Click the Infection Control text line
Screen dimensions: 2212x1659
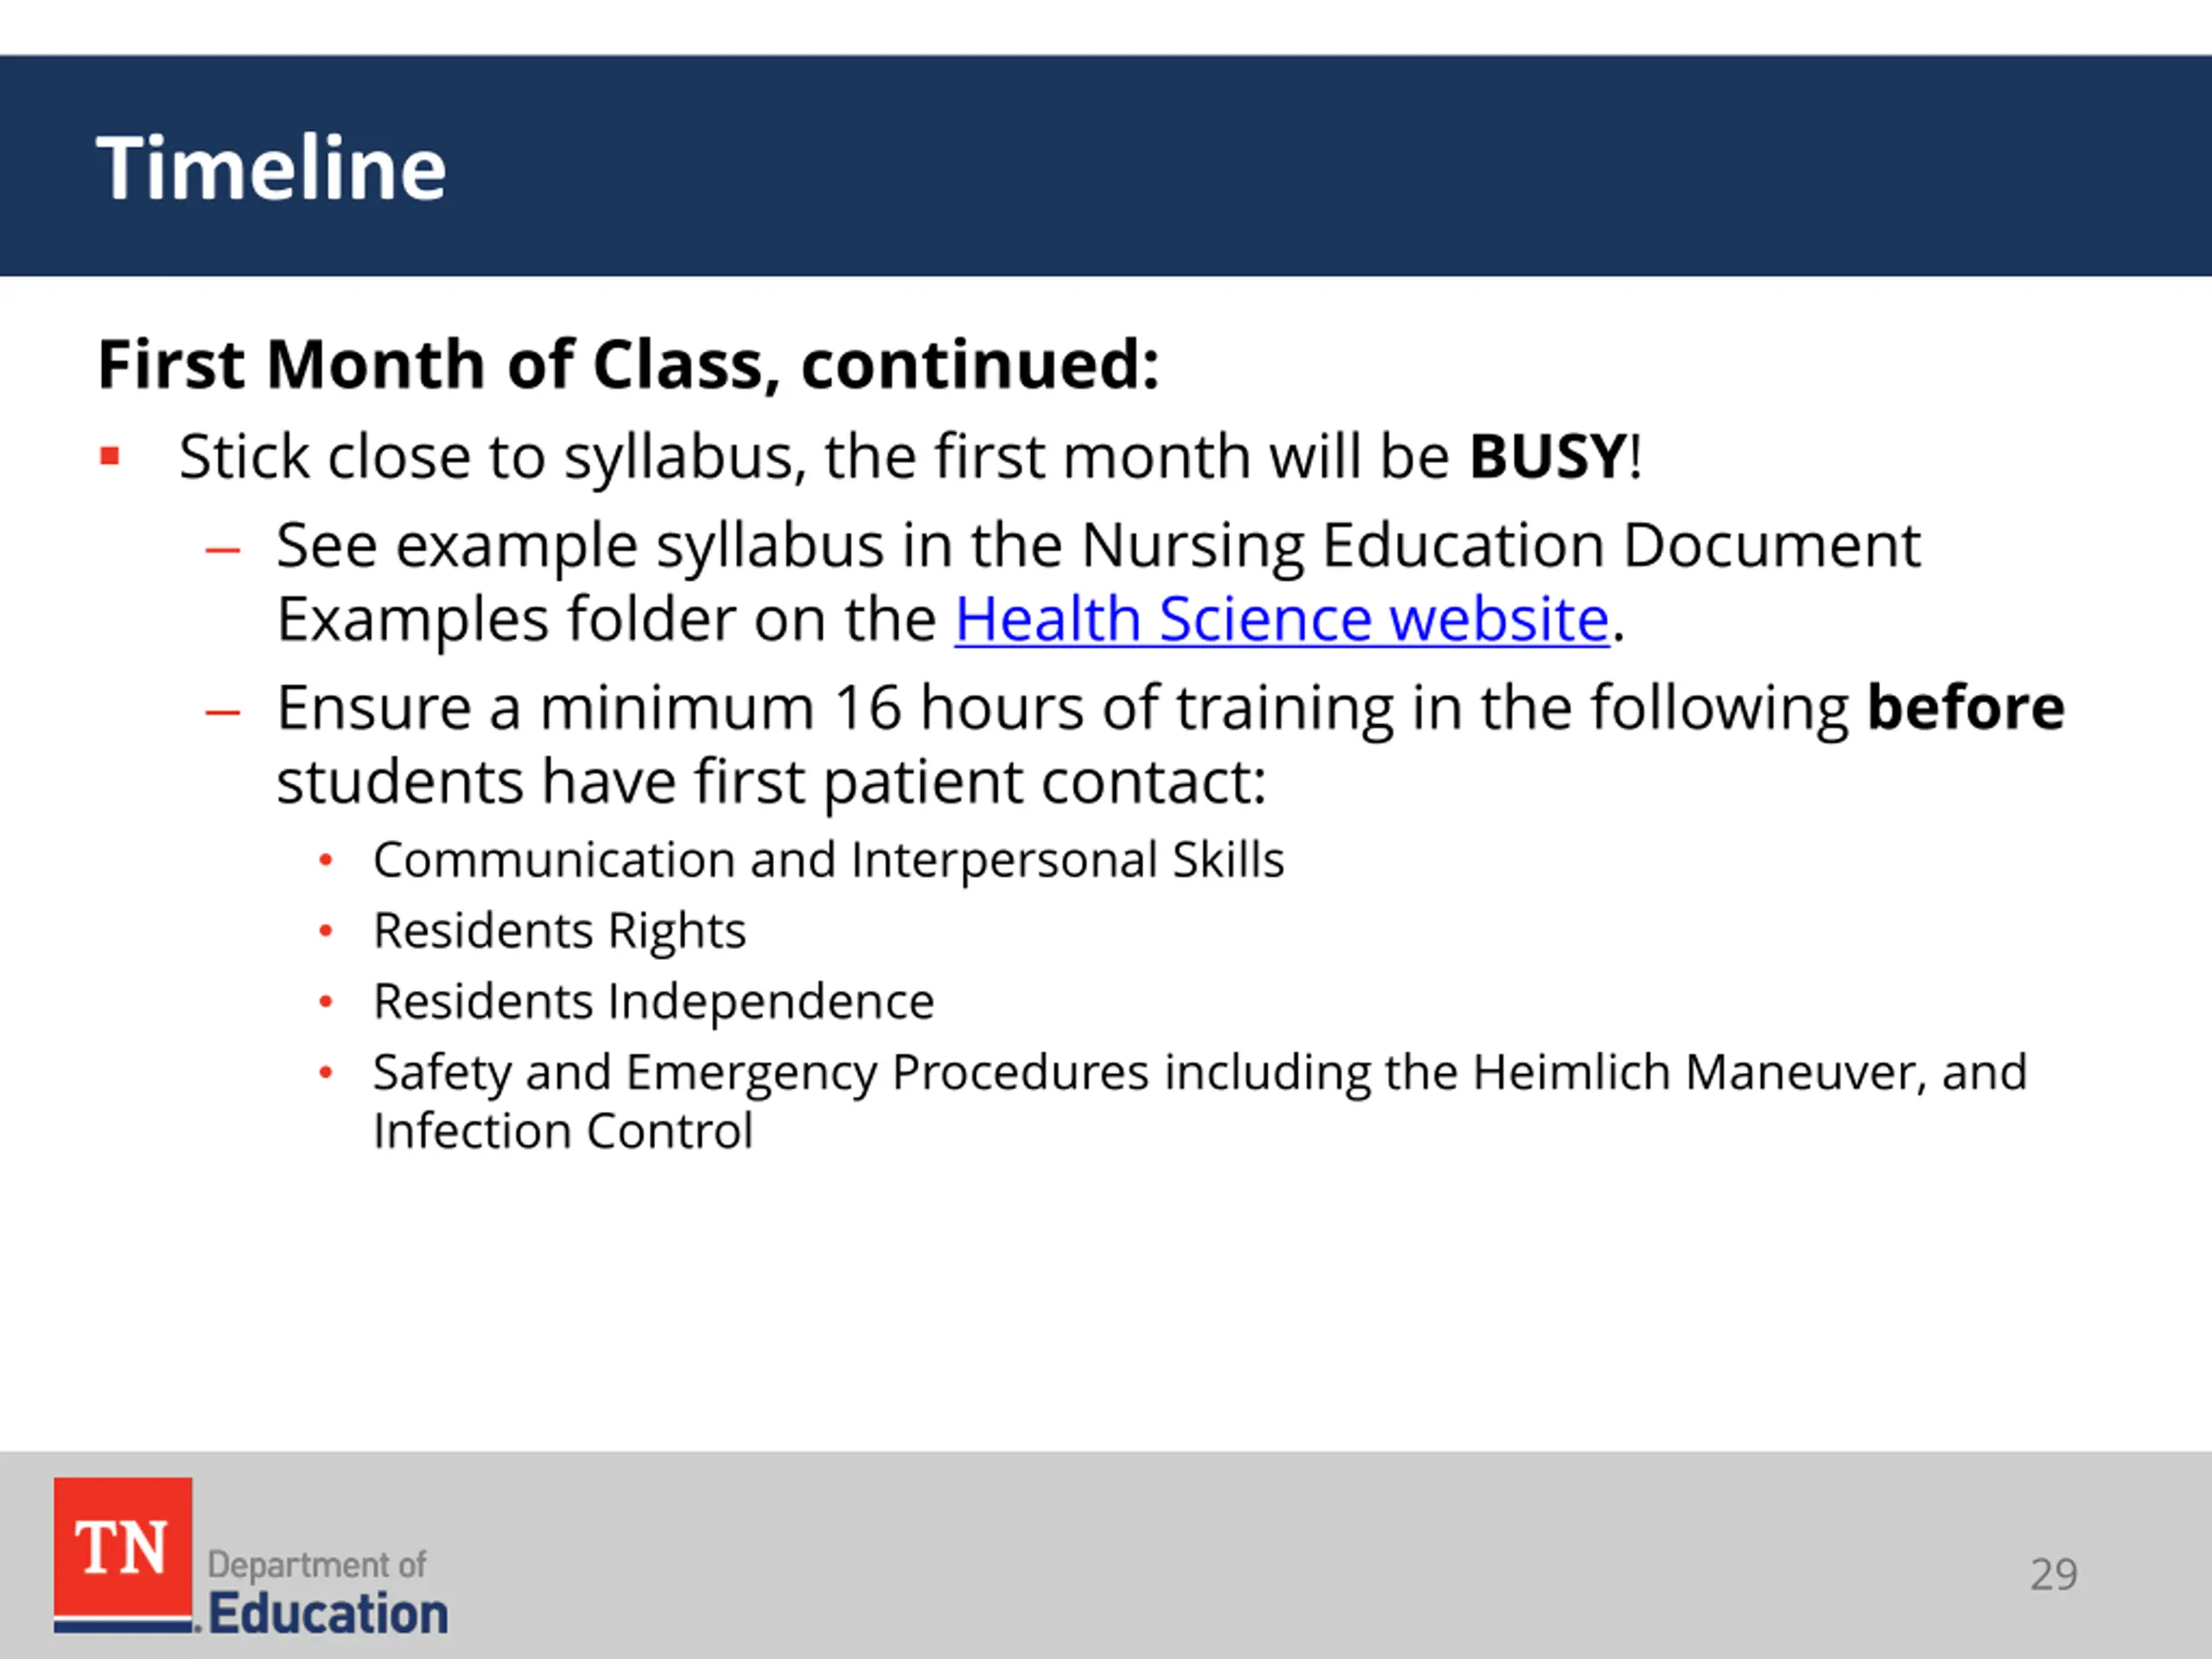point(562,1131)
